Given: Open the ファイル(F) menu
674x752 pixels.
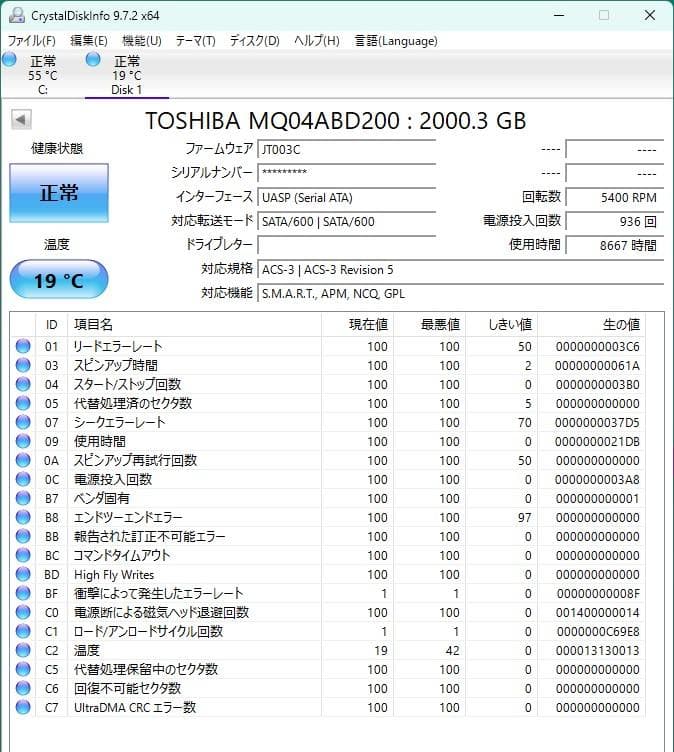Looking at the screenshot, I should (32, 41).
